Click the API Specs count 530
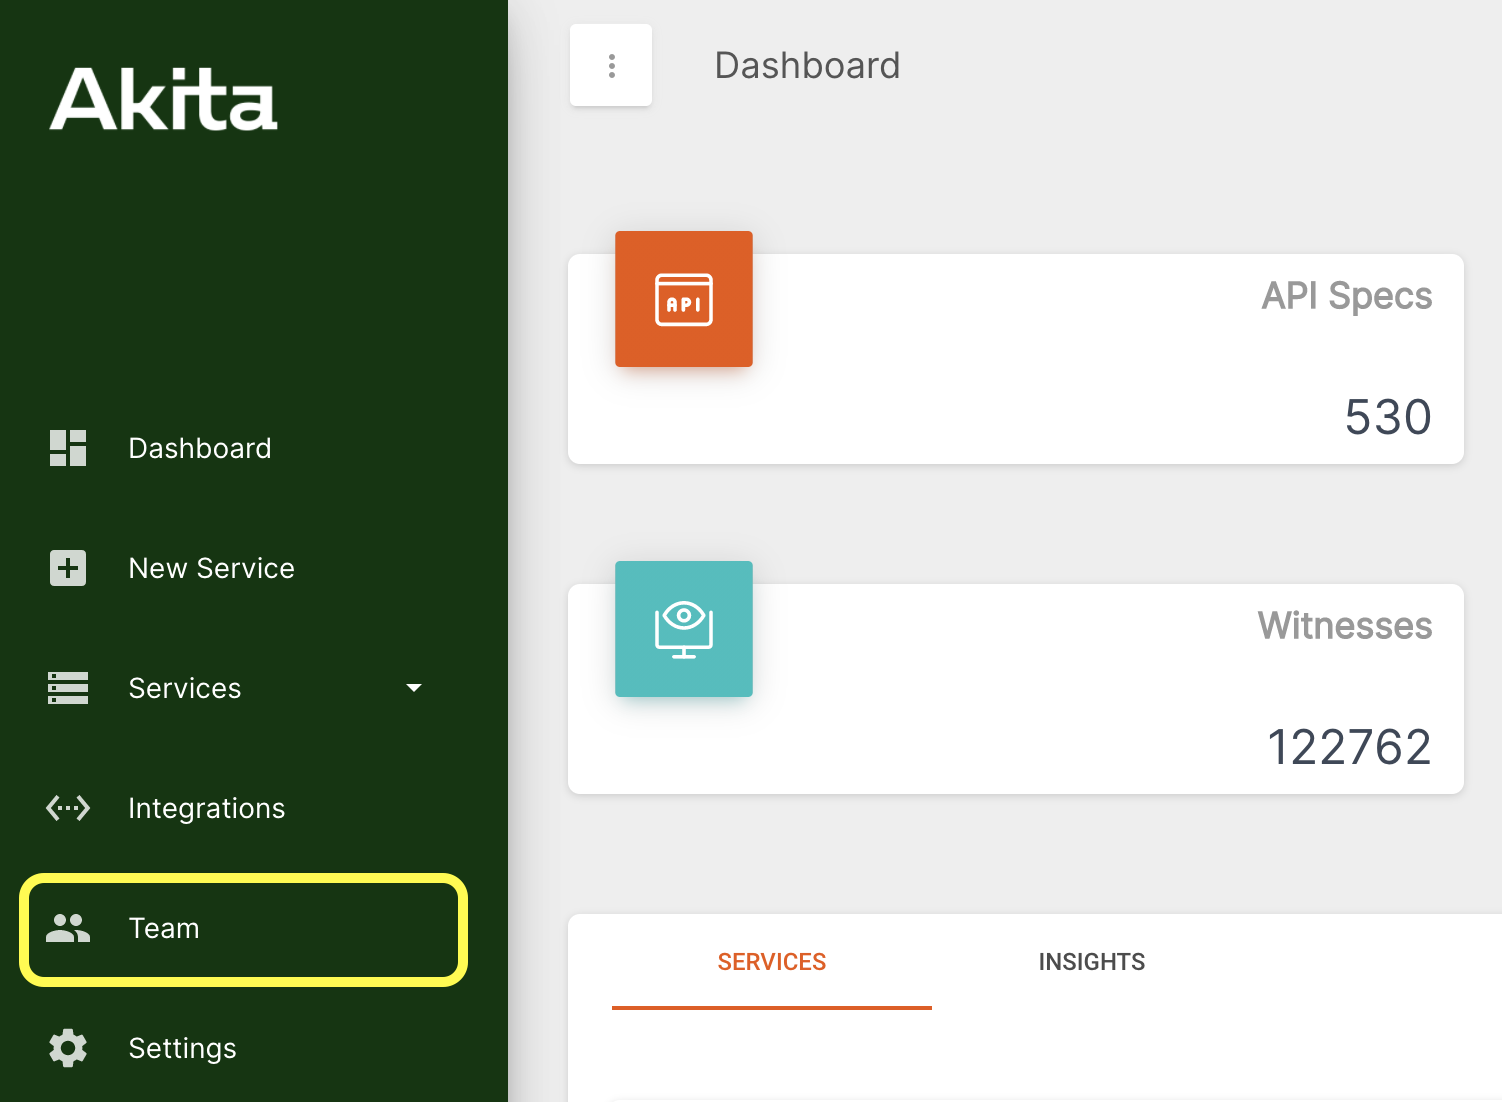This screenshot has height=1102, width=1502. [x=1388, y=417]
